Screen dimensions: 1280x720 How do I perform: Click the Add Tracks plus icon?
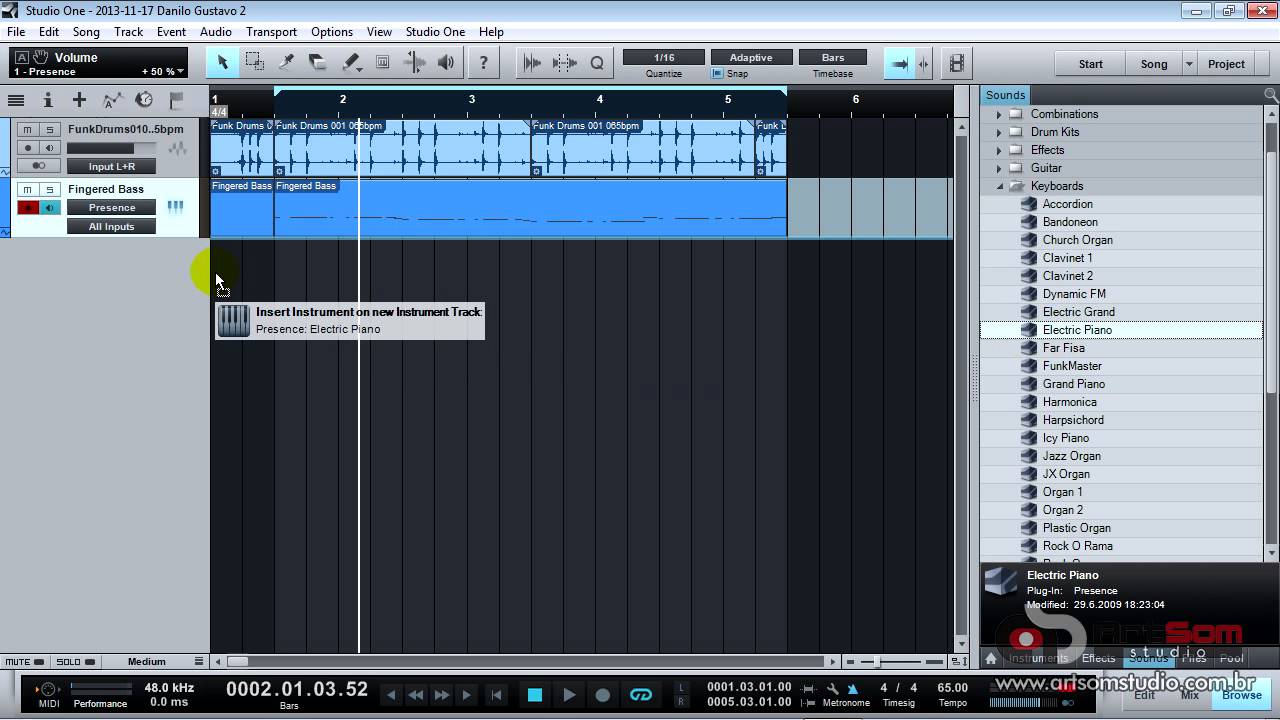(x=79, y=100)
